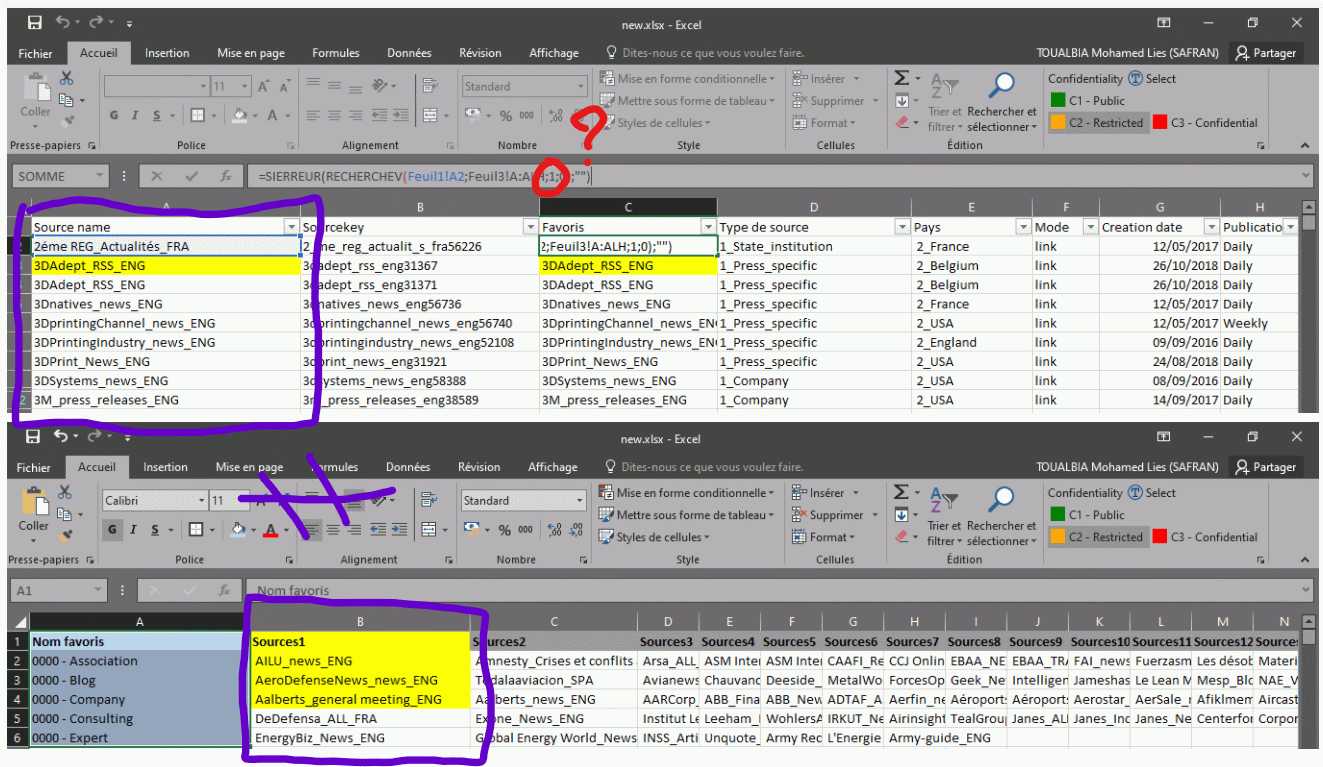Click the red font color A icon
Image resolution: width=1323 pixels, height=767 pixels.
pos(270,530)
